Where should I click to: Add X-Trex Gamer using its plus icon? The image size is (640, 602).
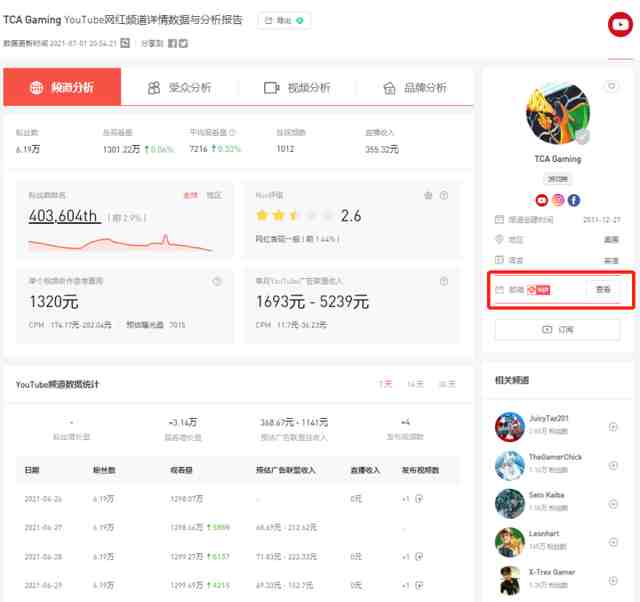tap(613, 580)
